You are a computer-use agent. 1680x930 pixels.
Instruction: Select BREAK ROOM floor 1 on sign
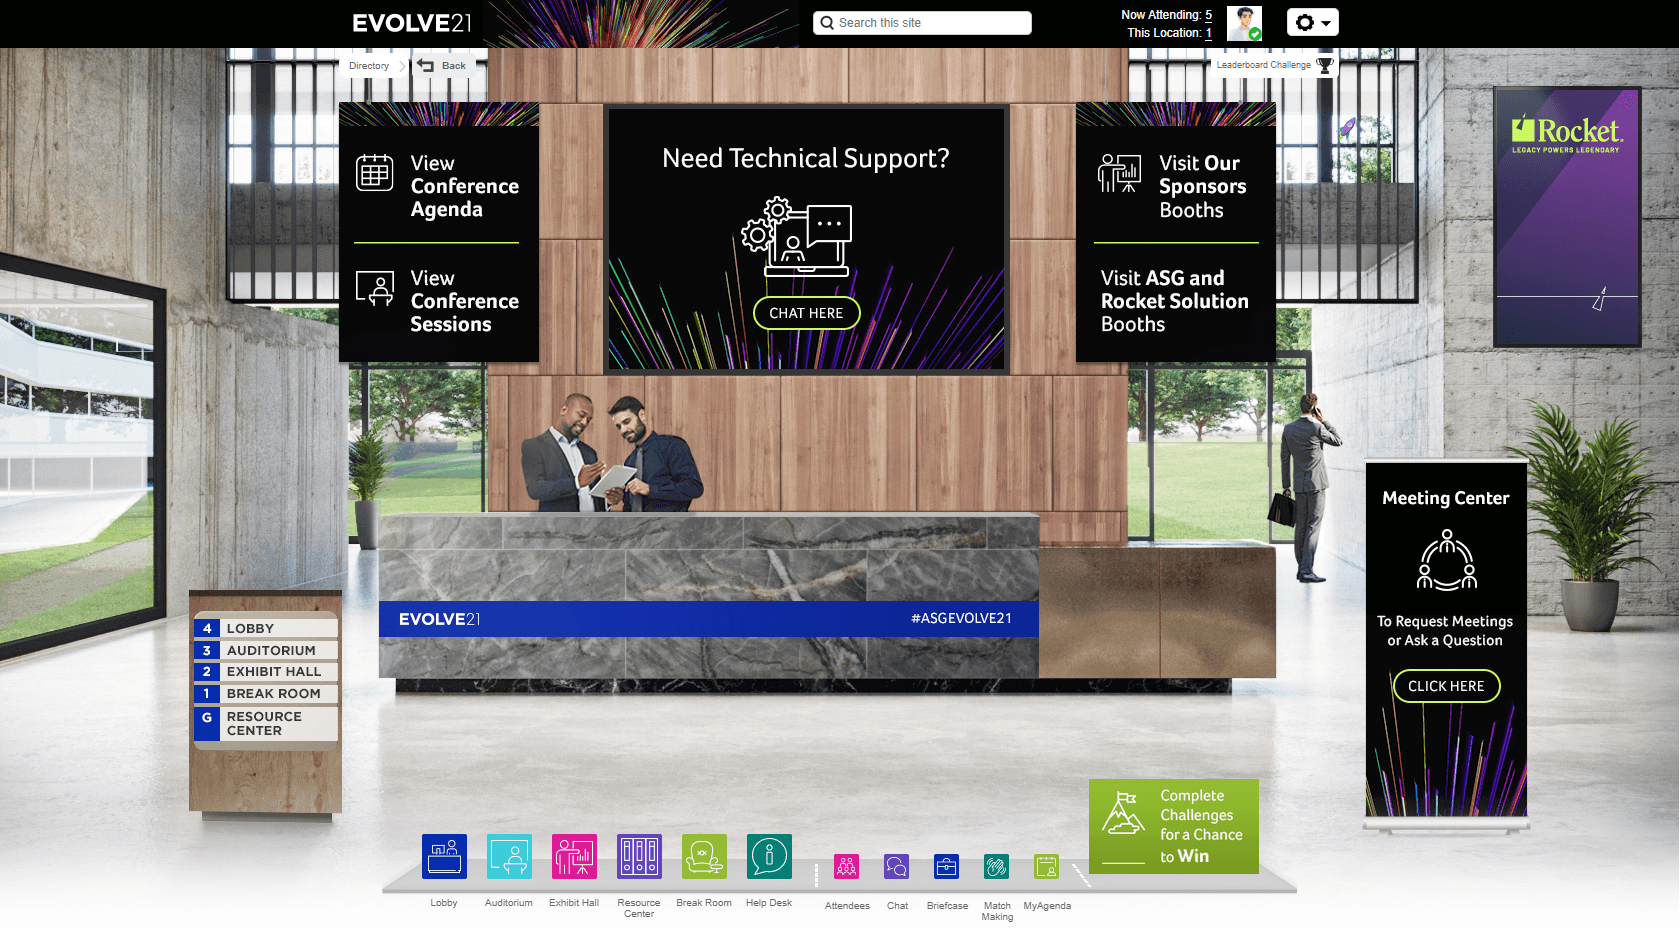pyautogui.click(x=266, y=694)
